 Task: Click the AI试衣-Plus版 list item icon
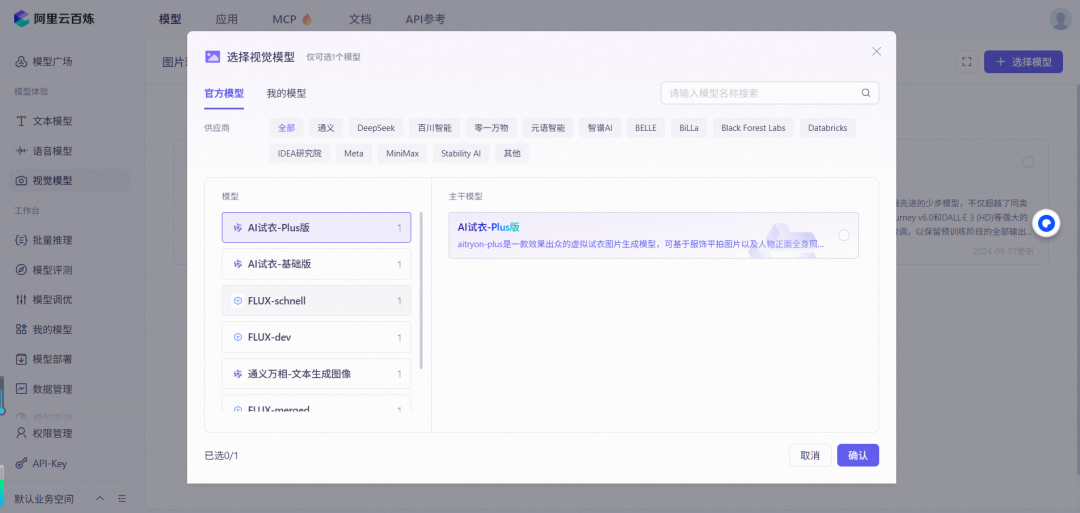[x=238, y=228]
